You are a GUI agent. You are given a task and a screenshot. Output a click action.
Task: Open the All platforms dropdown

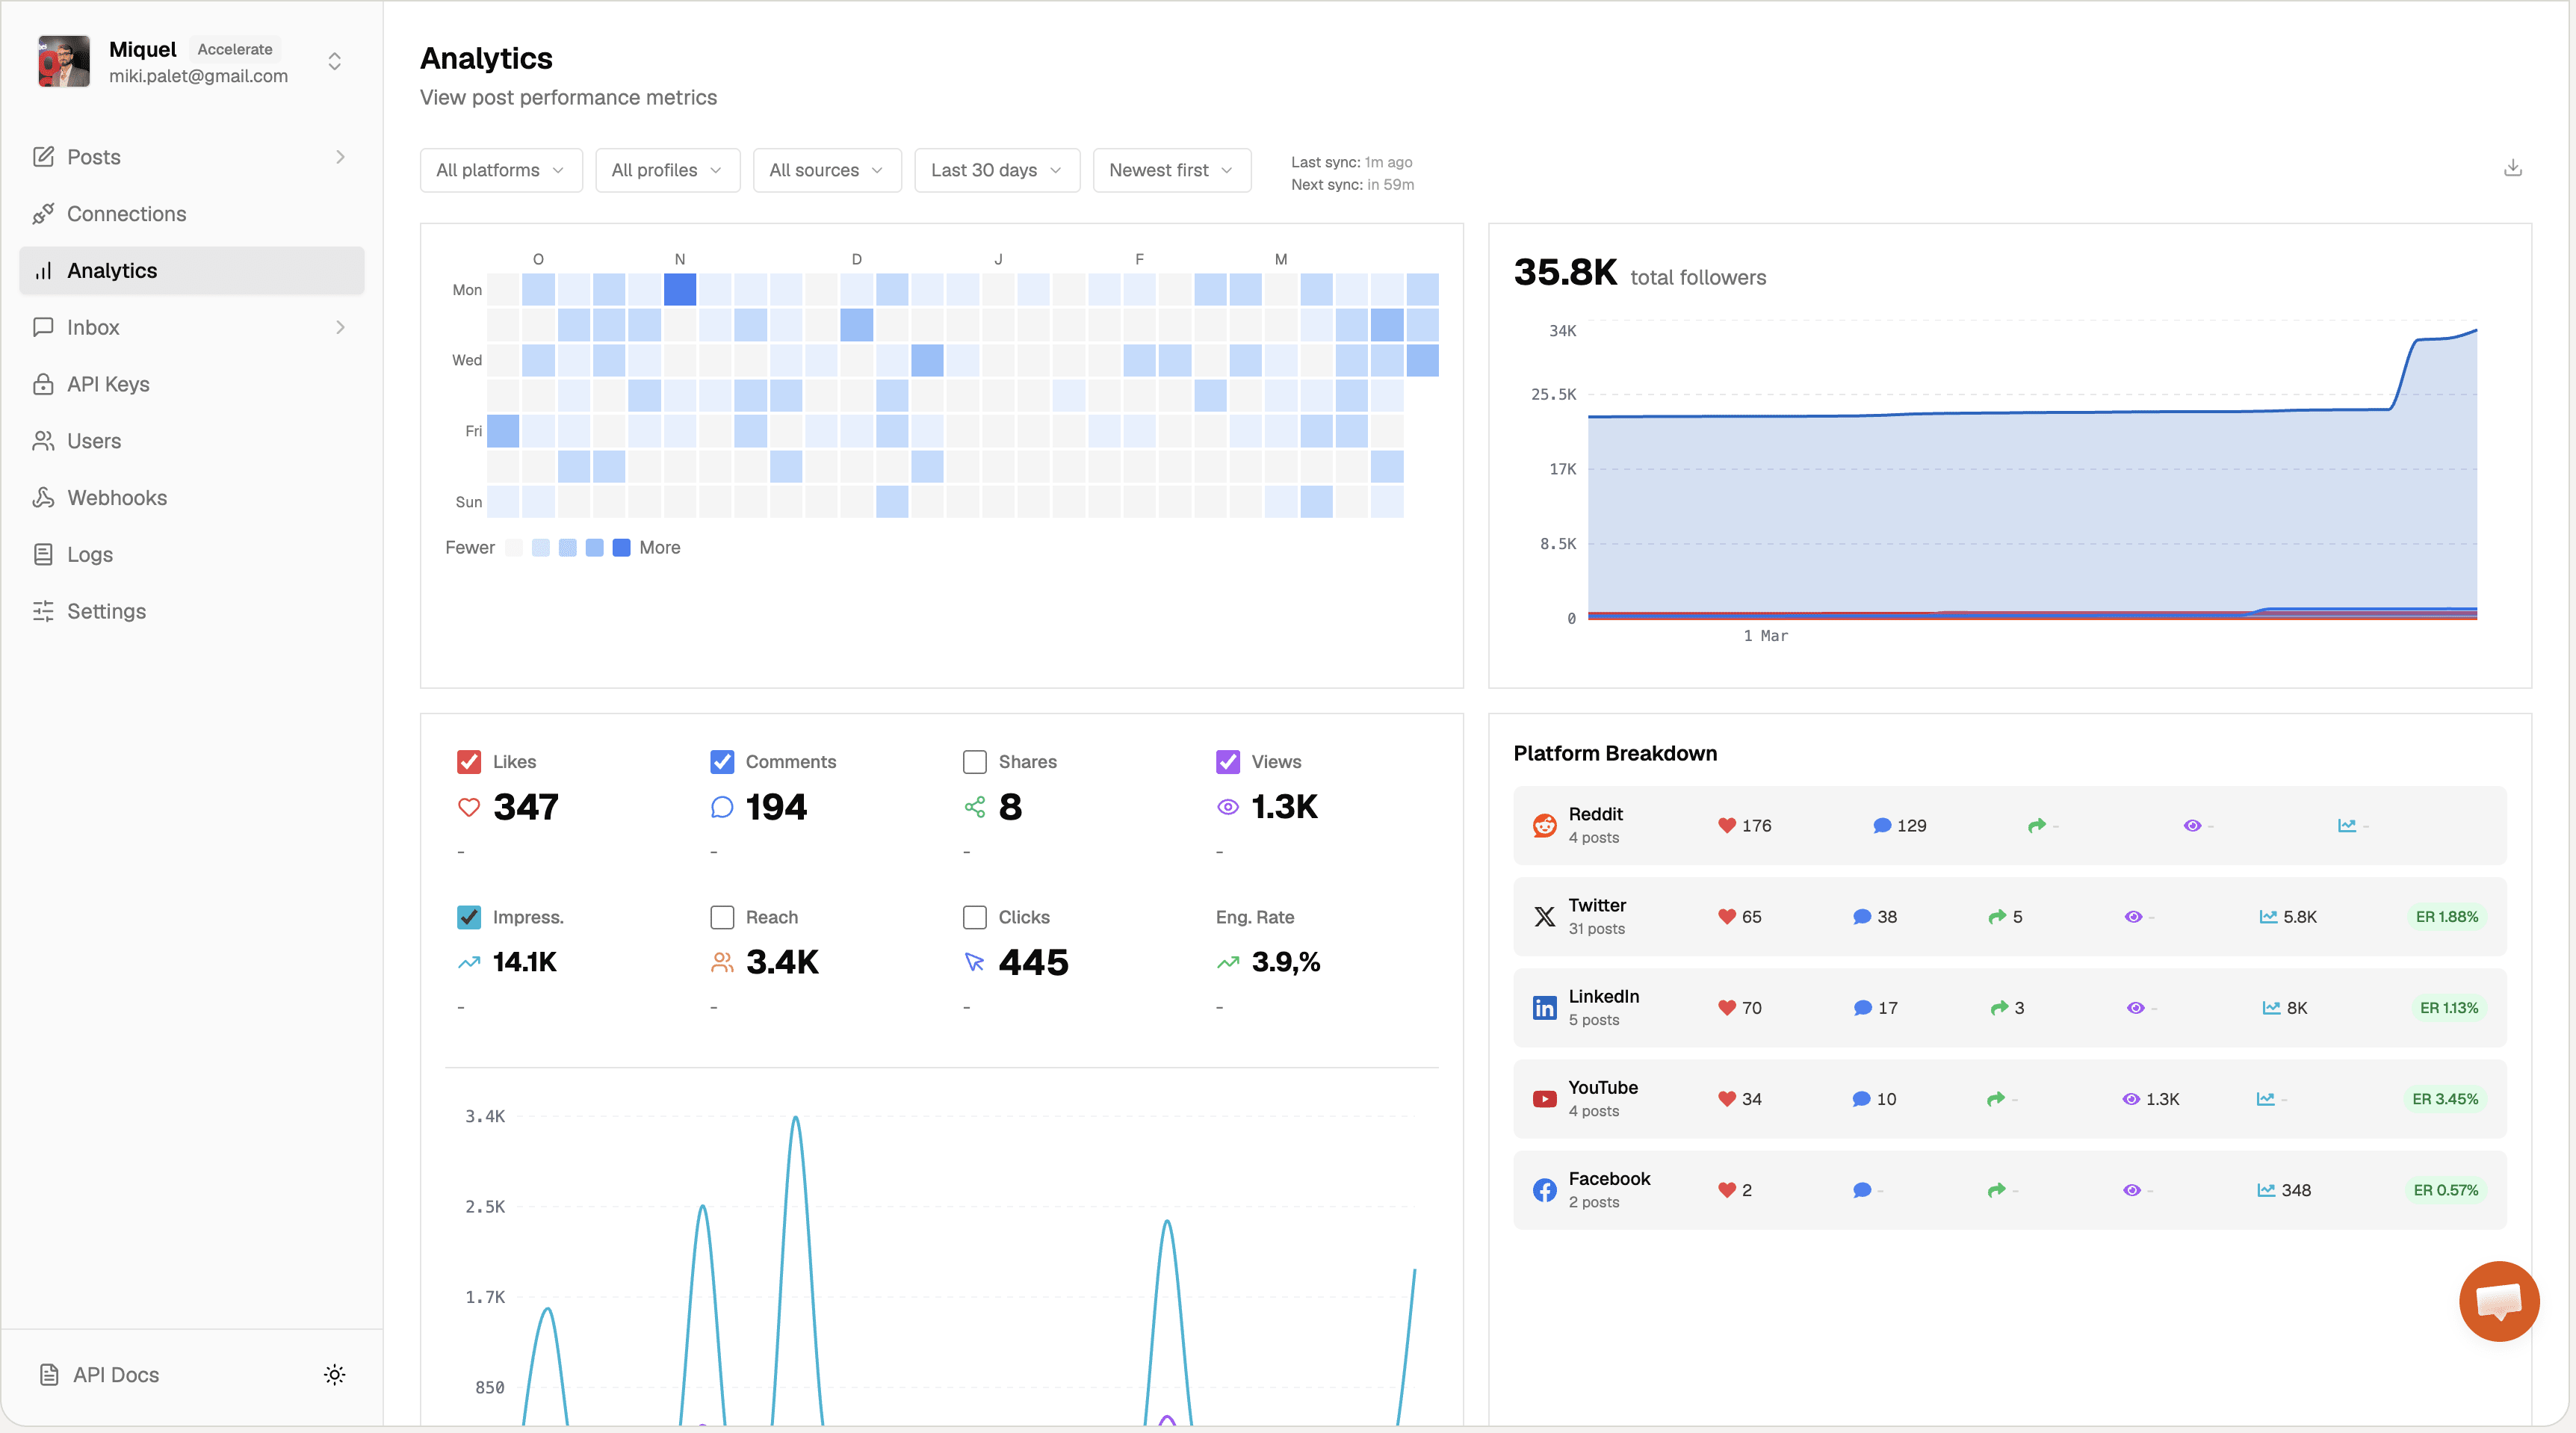500,170
